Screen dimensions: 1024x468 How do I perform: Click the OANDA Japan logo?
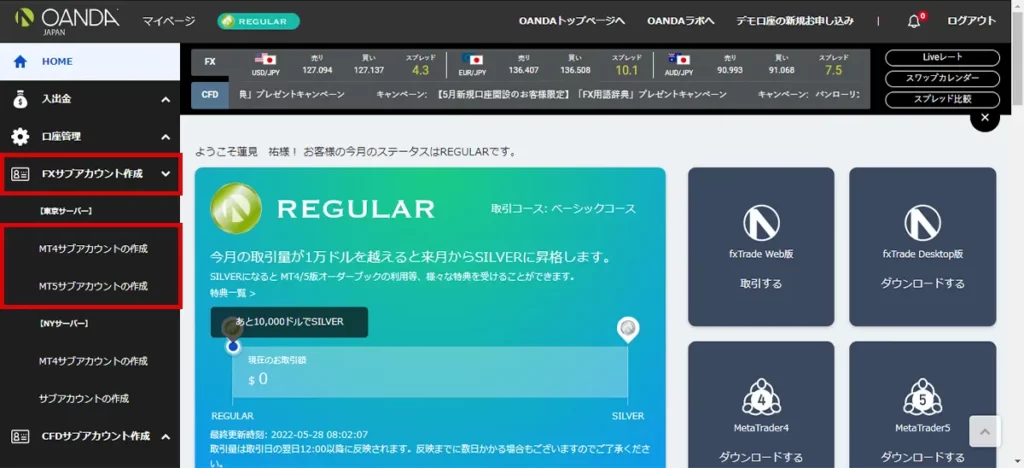tap(68, 20)
